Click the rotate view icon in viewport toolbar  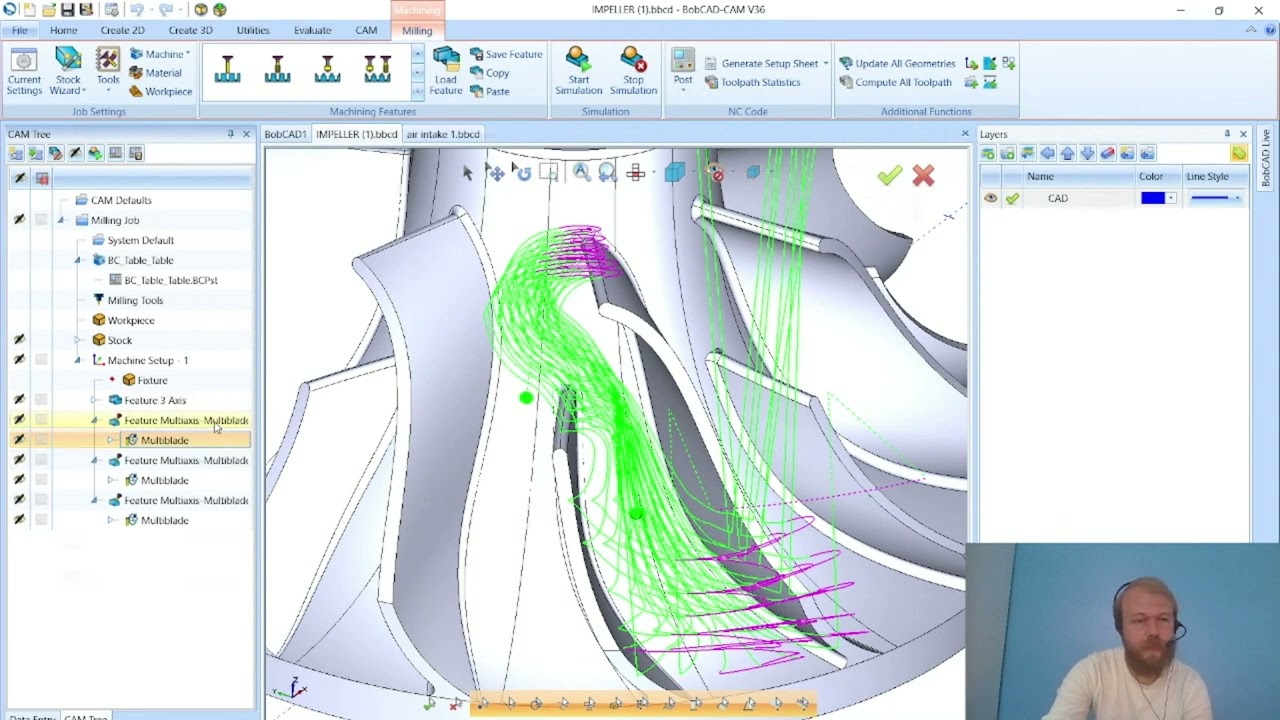click(523, 172)
